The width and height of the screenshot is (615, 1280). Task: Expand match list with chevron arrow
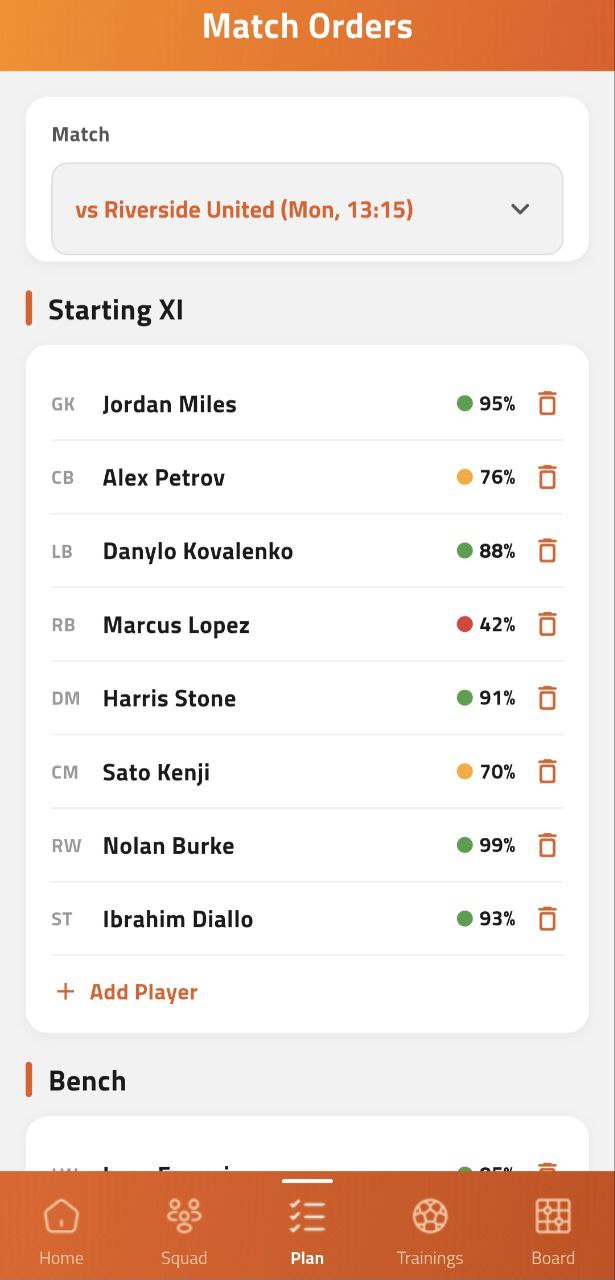coord(520,209)
